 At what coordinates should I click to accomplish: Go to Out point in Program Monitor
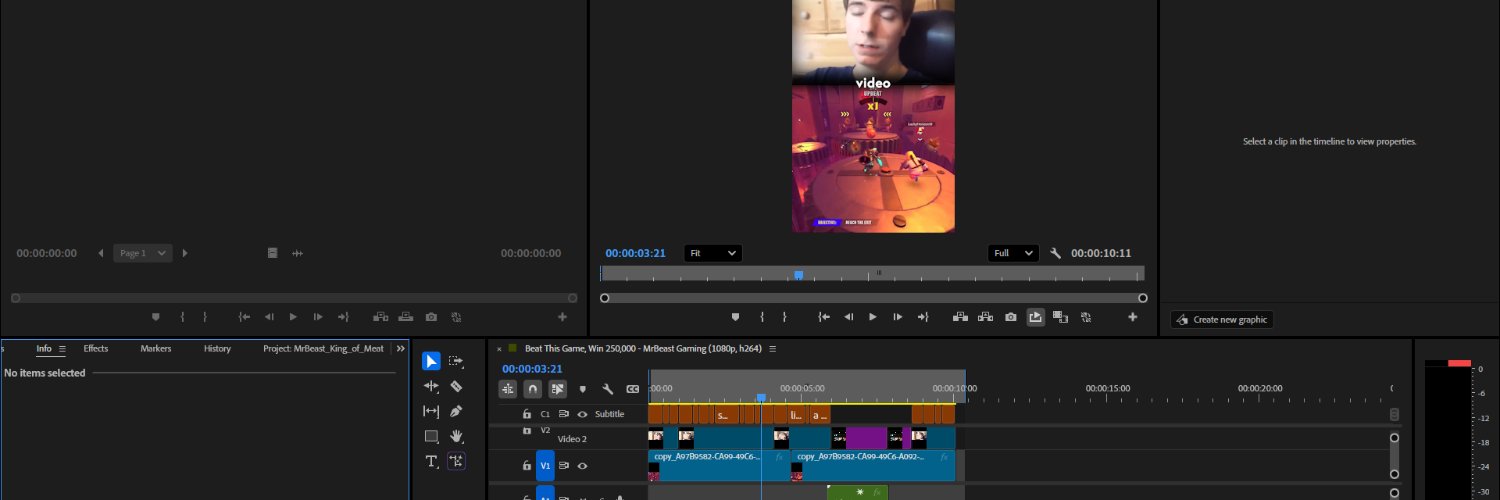(923, 317)
